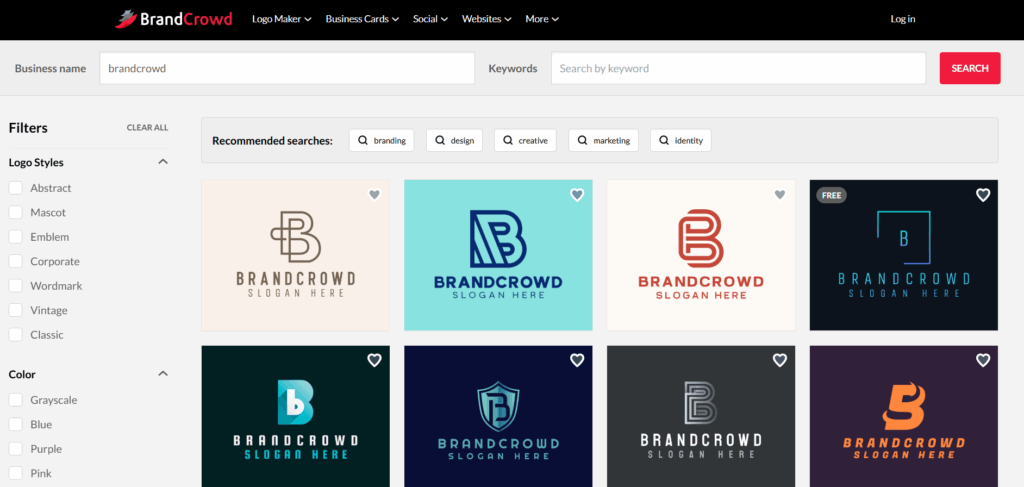This screenshot has width=1024, height=487.
Task: Click magnifier icon in branding search chip
Action: 362,140
